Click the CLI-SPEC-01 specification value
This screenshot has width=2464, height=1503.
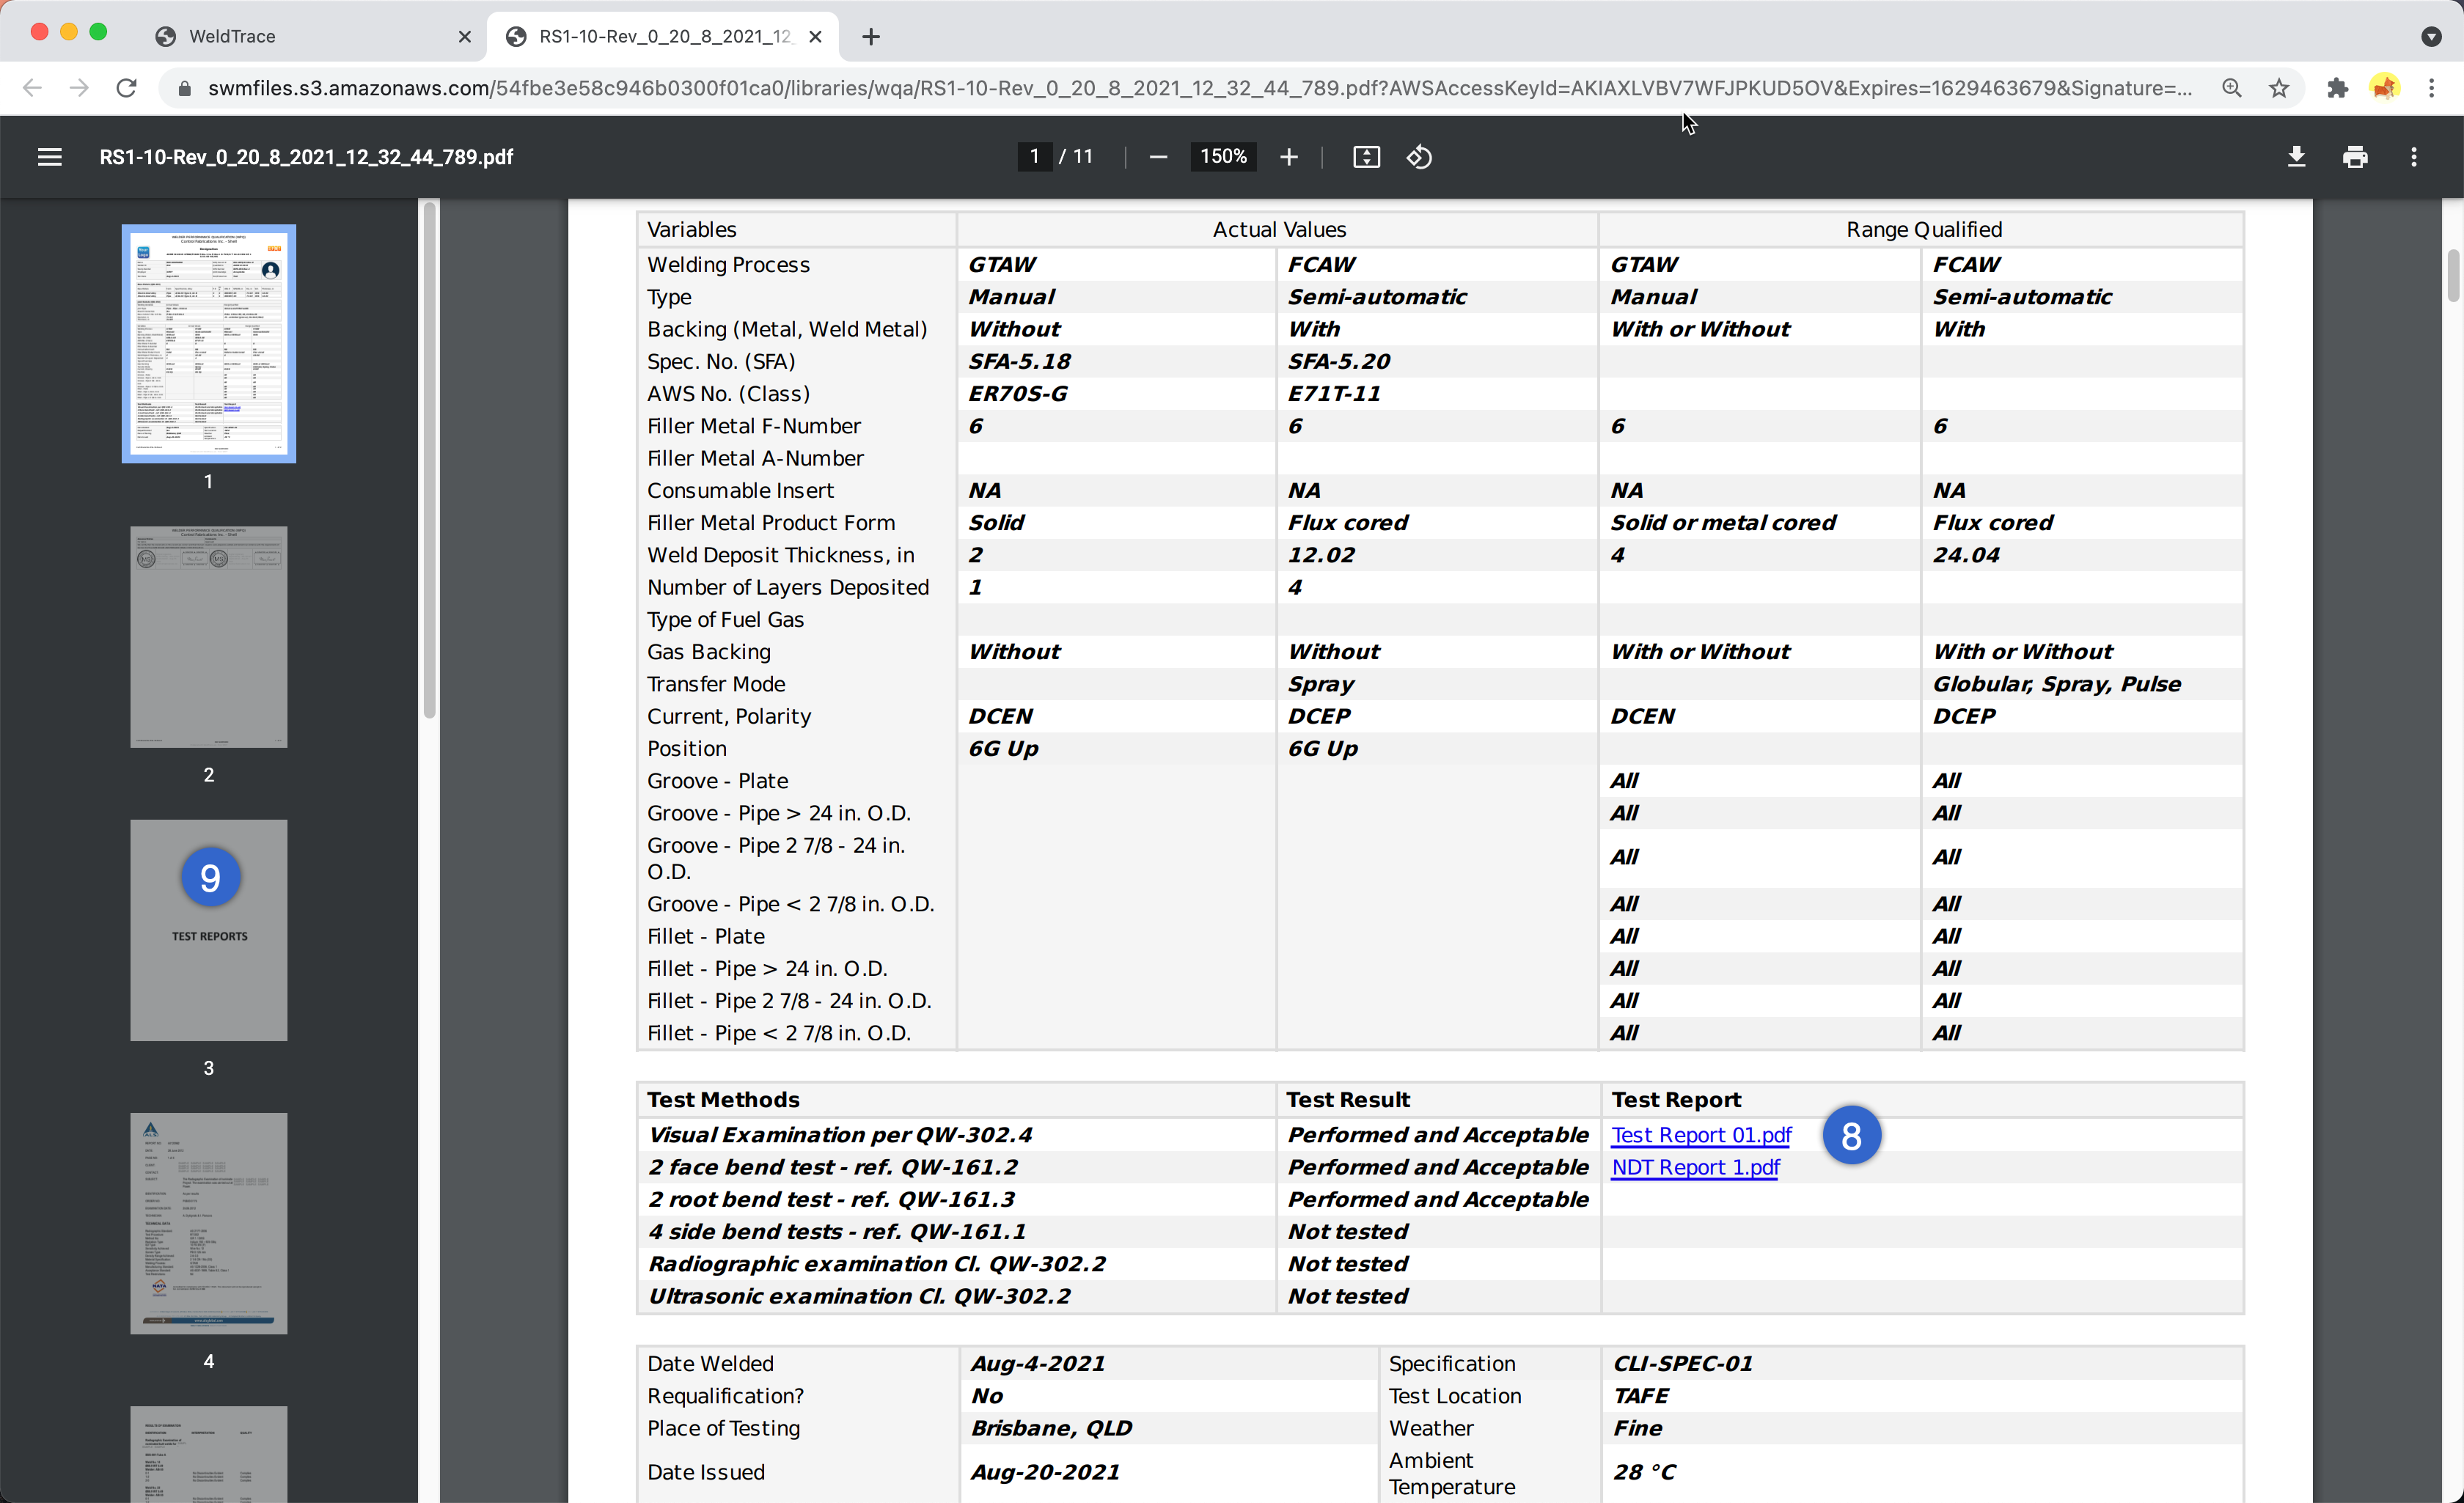click(1683, 1364)
